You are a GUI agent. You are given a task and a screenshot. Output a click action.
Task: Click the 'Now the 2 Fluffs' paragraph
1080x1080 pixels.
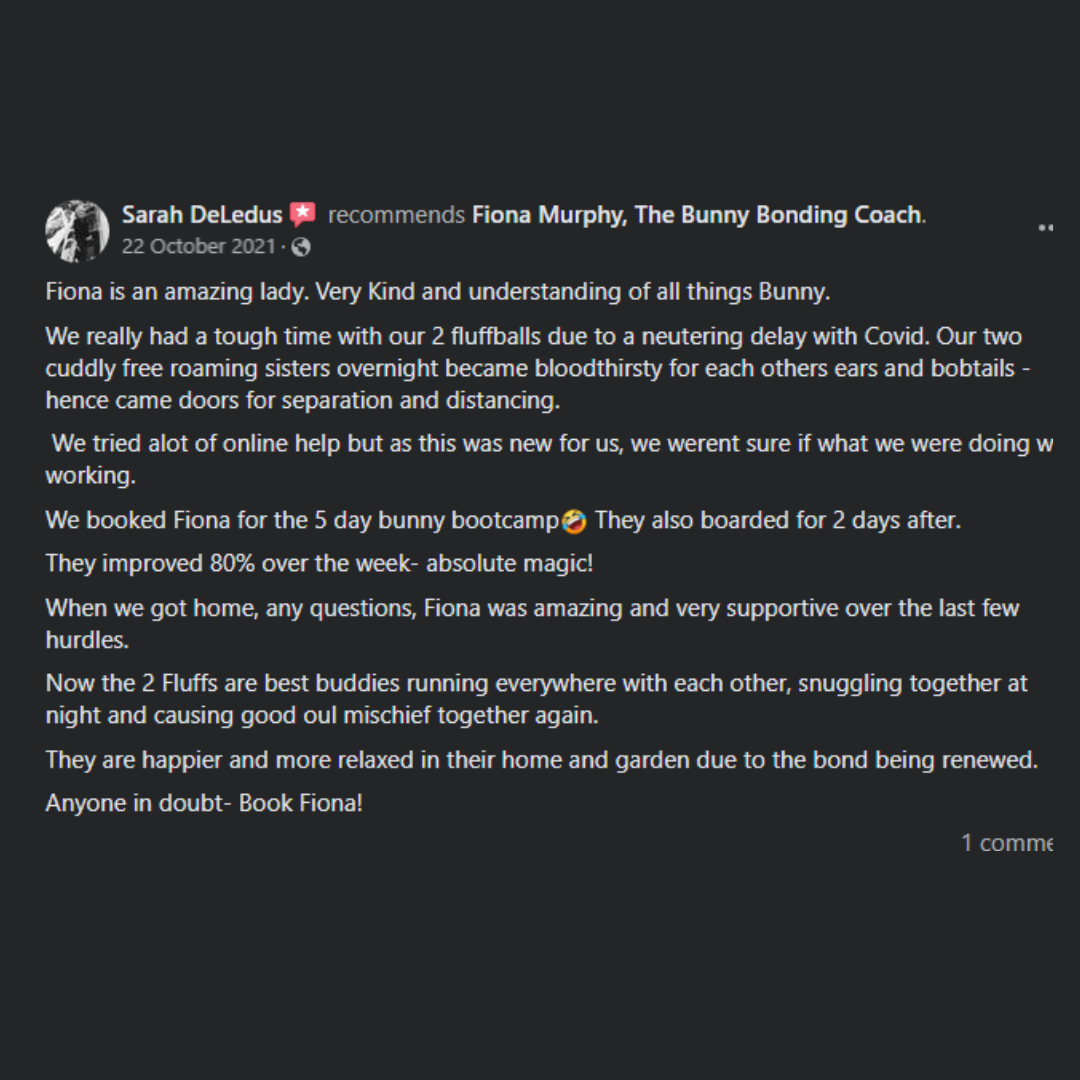(x=536, y=684)
